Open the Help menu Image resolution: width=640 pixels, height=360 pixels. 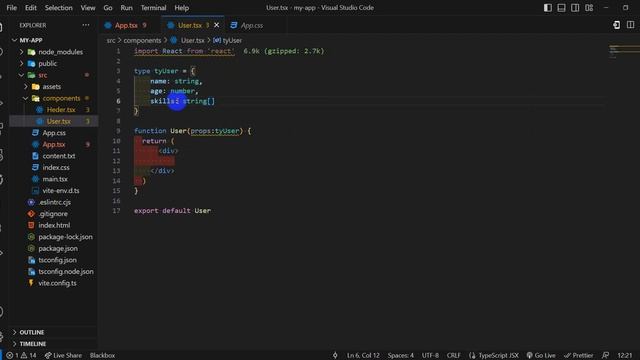click(182, 8)
